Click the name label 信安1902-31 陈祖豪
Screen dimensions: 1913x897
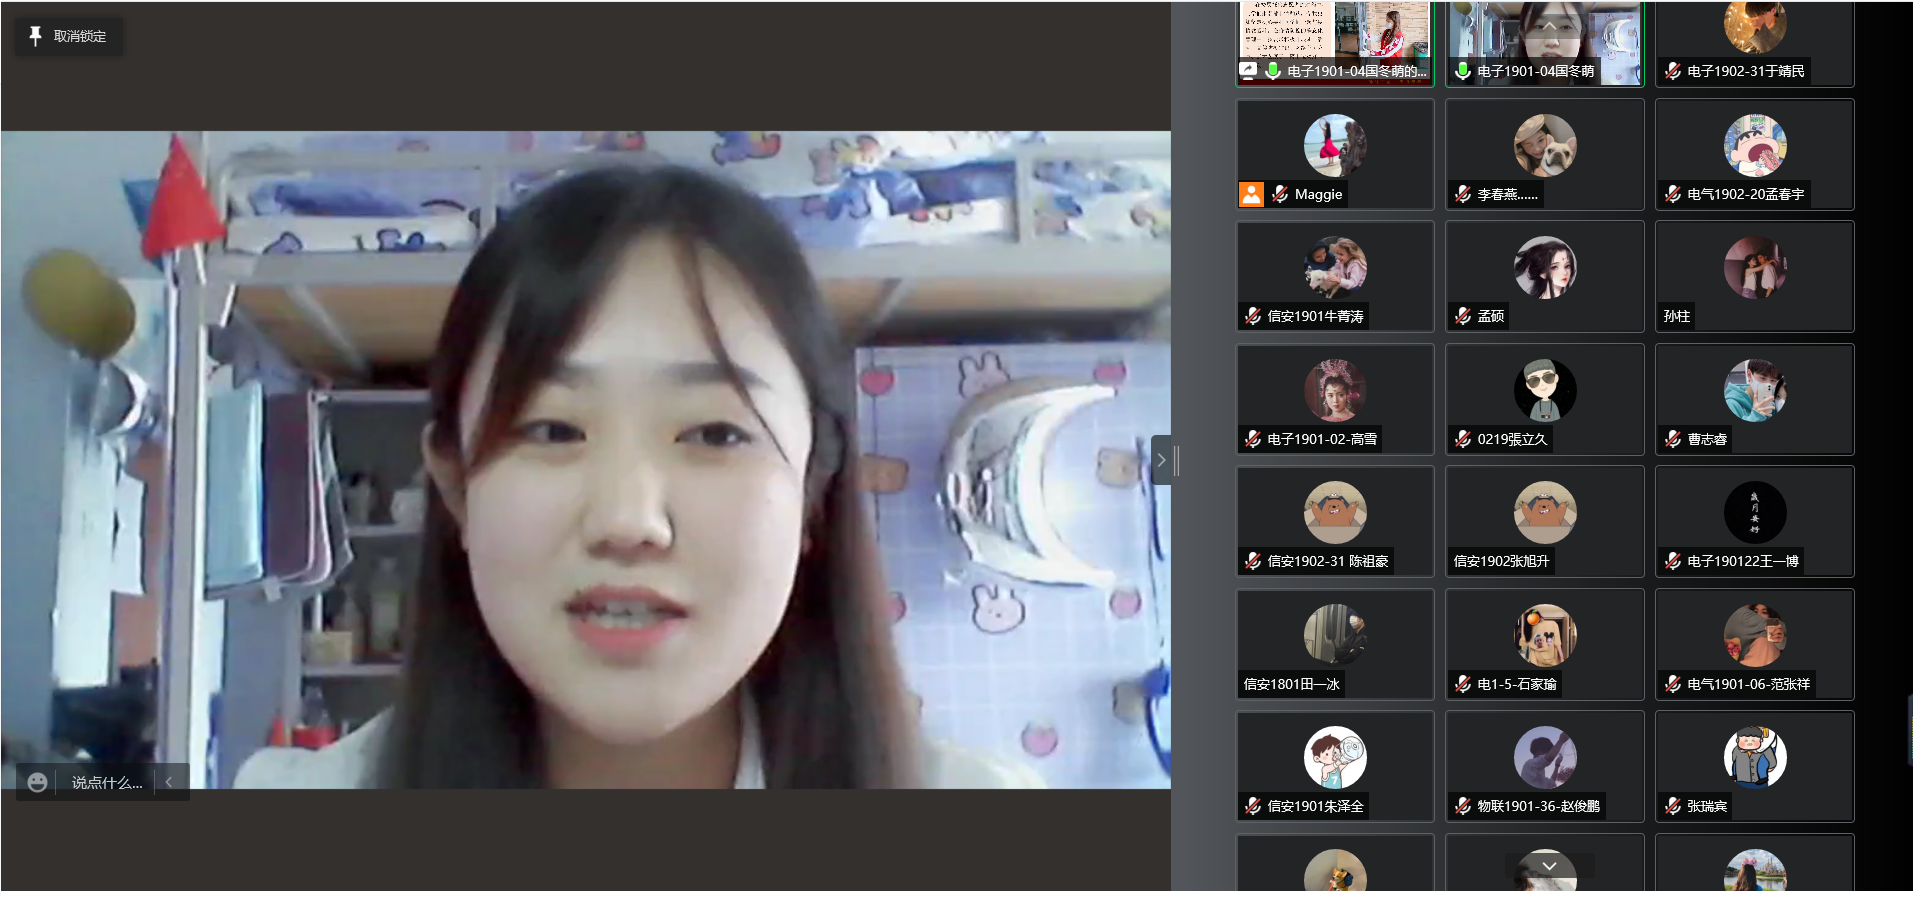[x=1328, y=561]
